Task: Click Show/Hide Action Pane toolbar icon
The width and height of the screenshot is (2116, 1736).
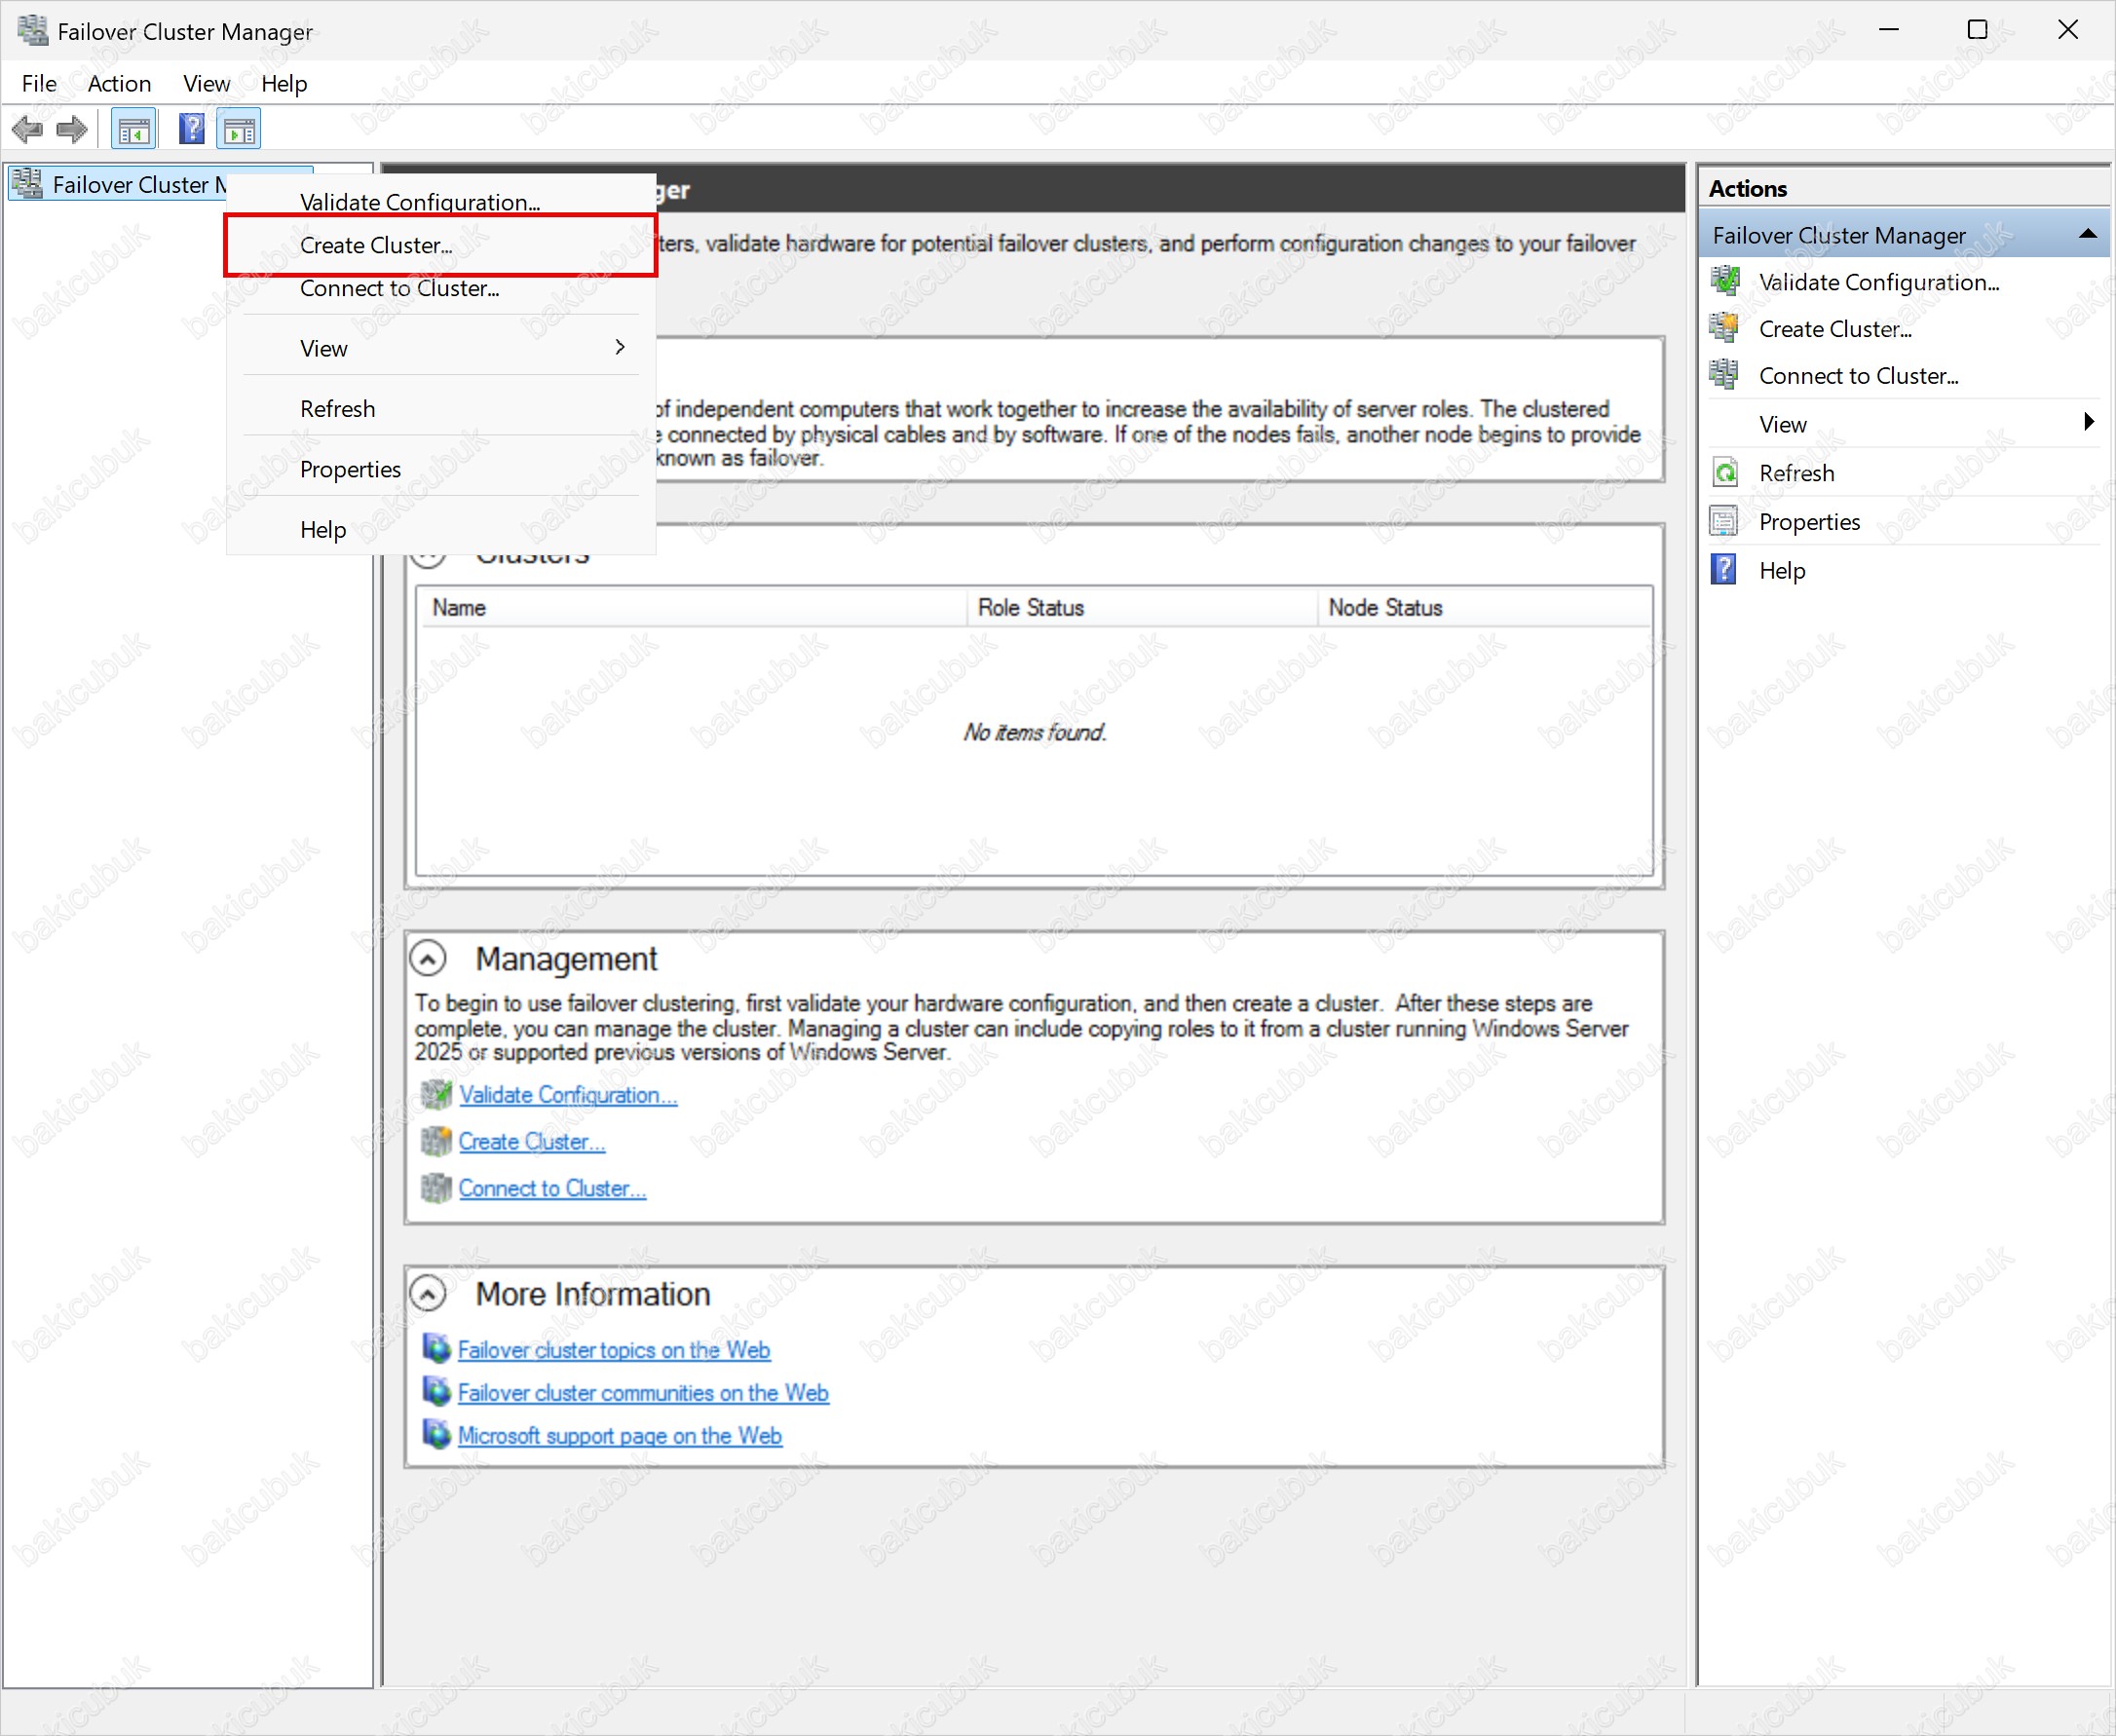Action: click(x=239, y=130)
